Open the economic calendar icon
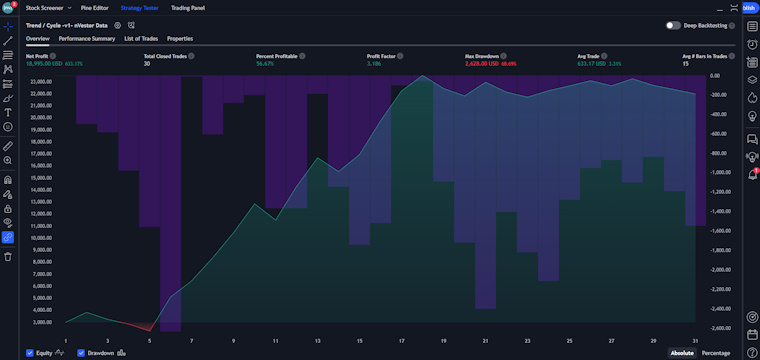The width and height of the screenshot is (760, 360). click(752, 334)
